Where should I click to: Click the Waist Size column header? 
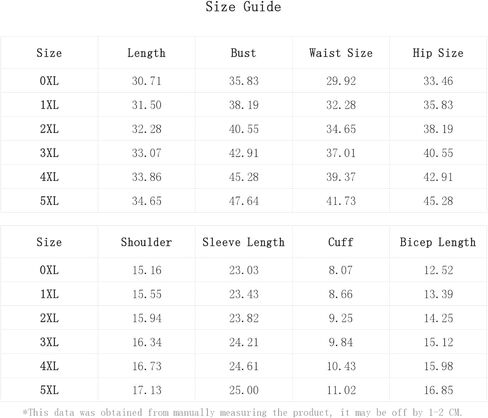pos(341,53)
